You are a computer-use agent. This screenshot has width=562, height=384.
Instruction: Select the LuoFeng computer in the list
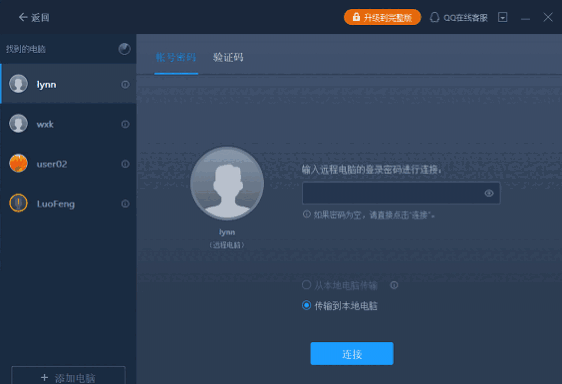pos(68,203)
